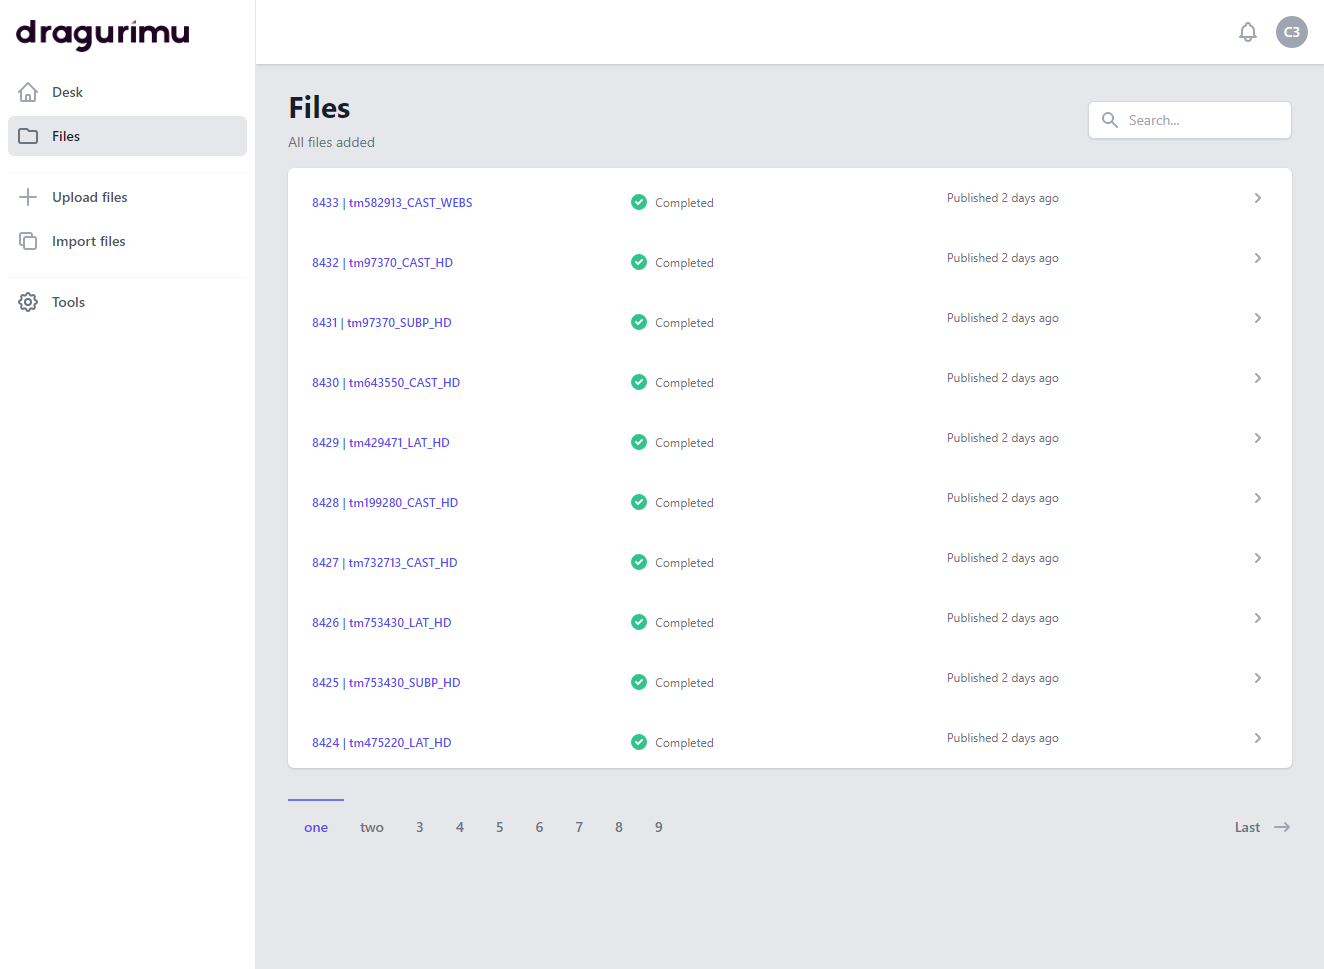
Task: Click the magnifier icon in search box
Action: click(x=1109, y=120)
